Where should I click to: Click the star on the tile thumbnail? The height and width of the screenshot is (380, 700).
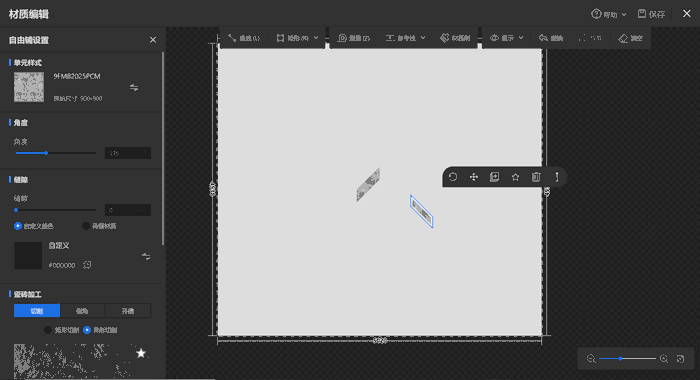(141, 353)
